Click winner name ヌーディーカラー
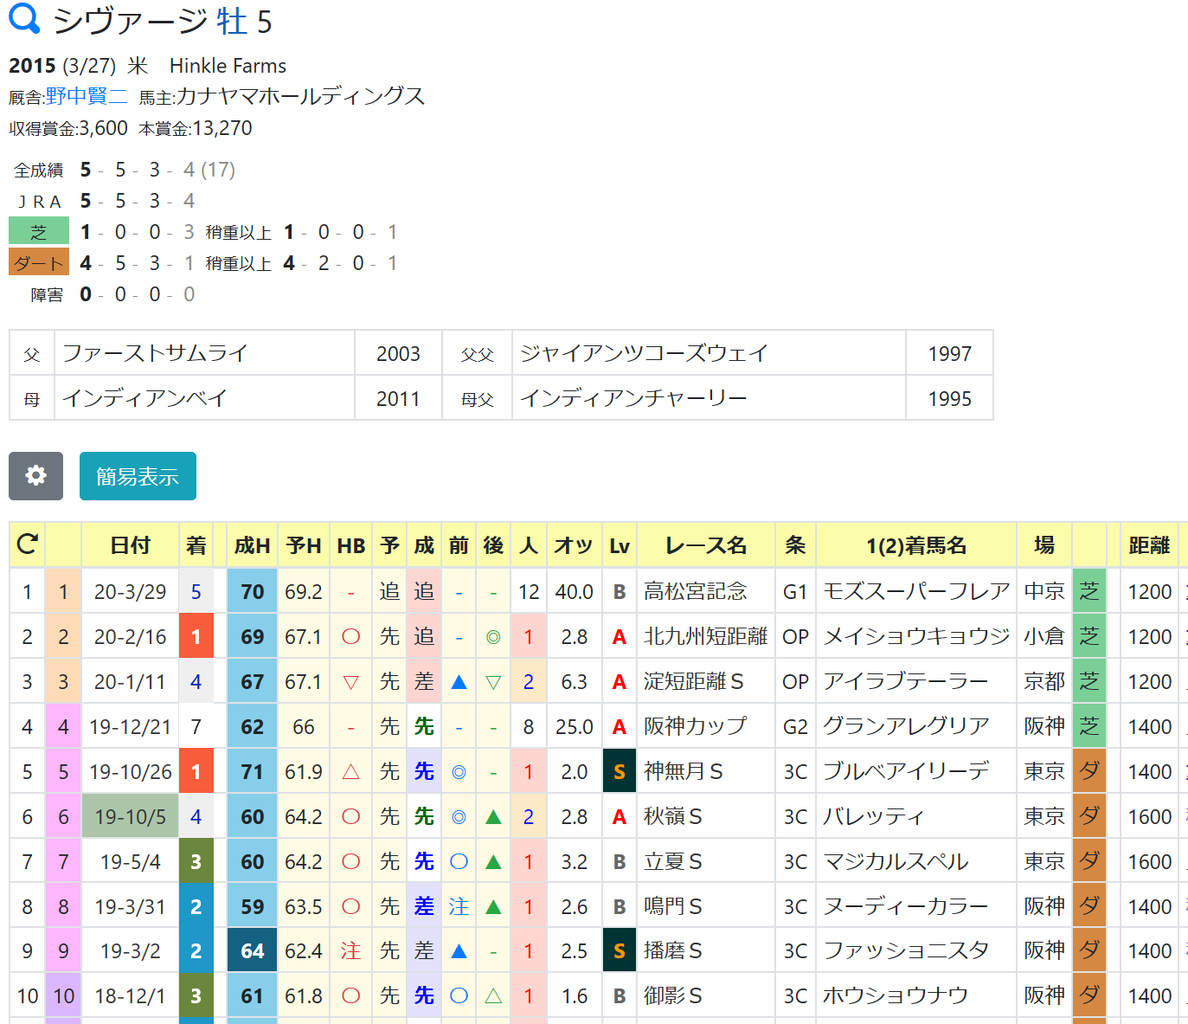 click(905, 906)
